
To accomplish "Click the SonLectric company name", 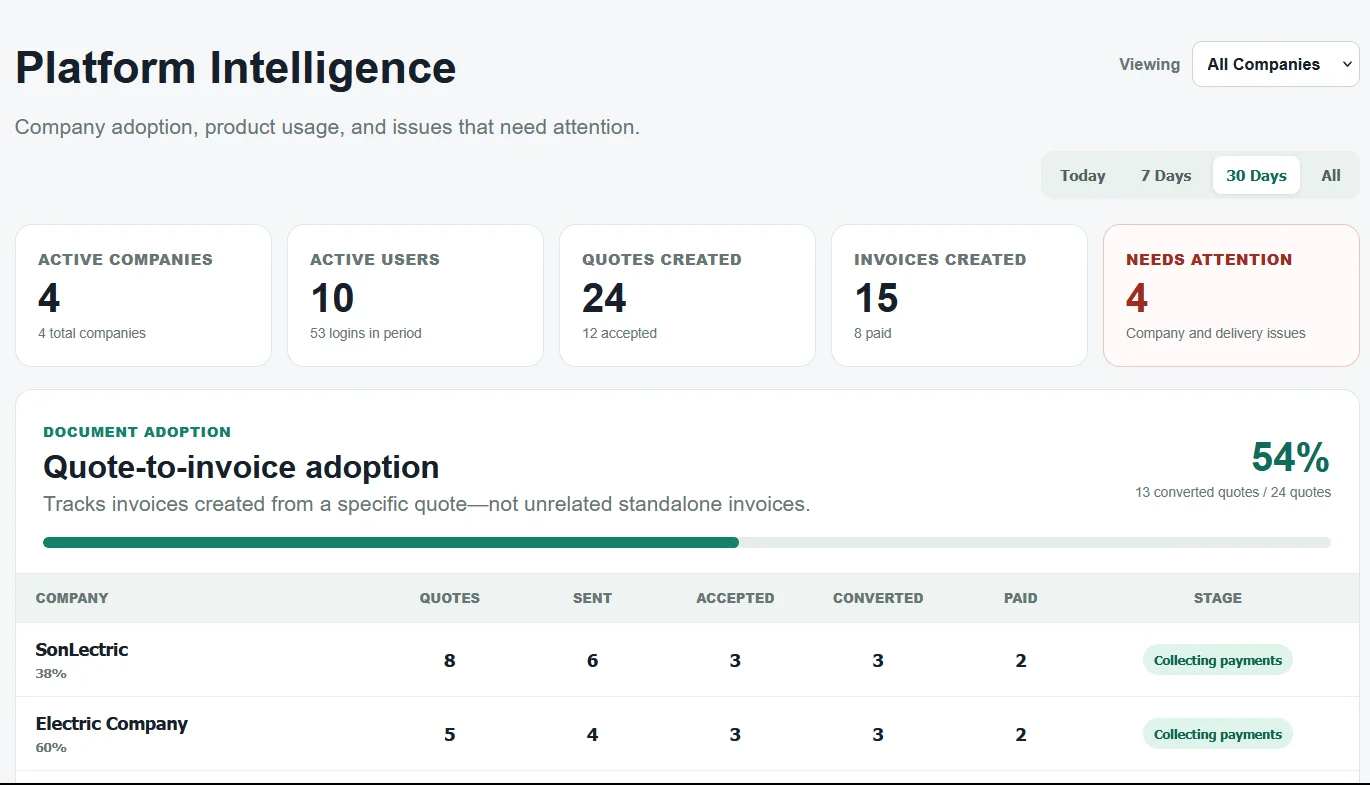I will 82,649.
